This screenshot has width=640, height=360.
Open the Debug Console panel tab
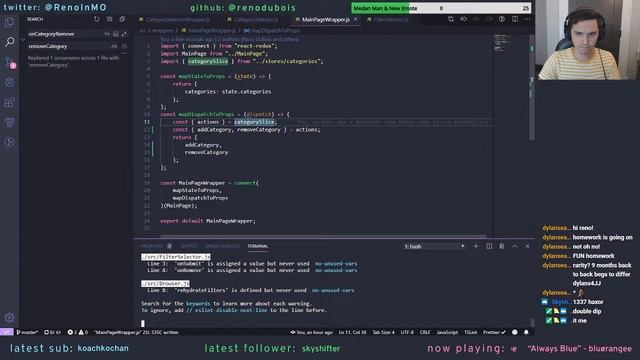pyautogui.click(x=222, y=246)
